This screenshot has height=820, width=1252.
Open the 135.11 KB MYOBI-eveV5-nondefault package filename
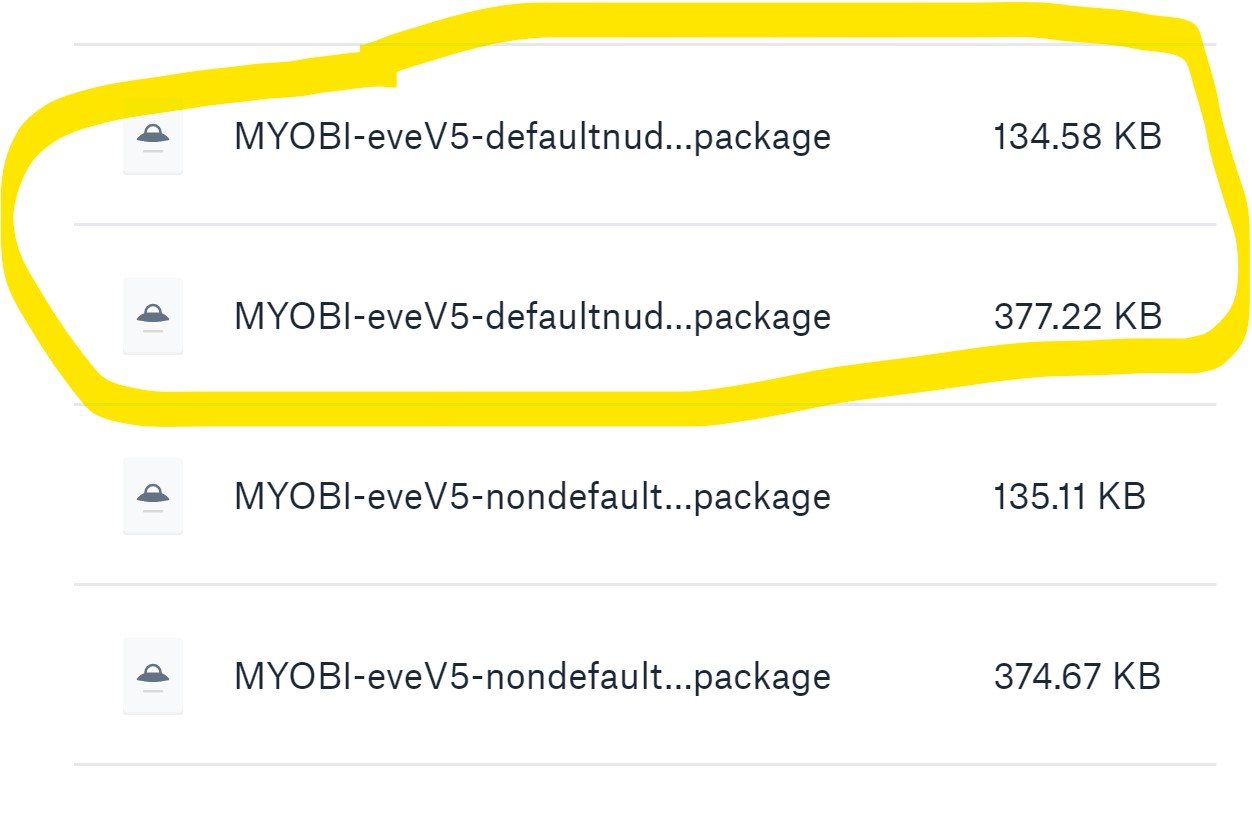[x=532, y=497]
